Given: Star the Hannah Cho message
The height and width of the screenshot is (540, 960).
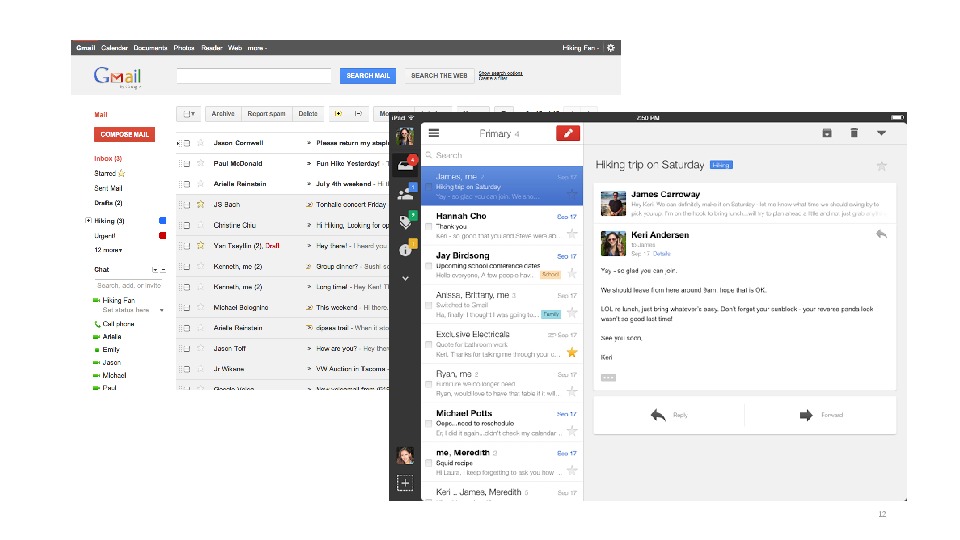Looking at the screenshot, I should click(572, 233).
